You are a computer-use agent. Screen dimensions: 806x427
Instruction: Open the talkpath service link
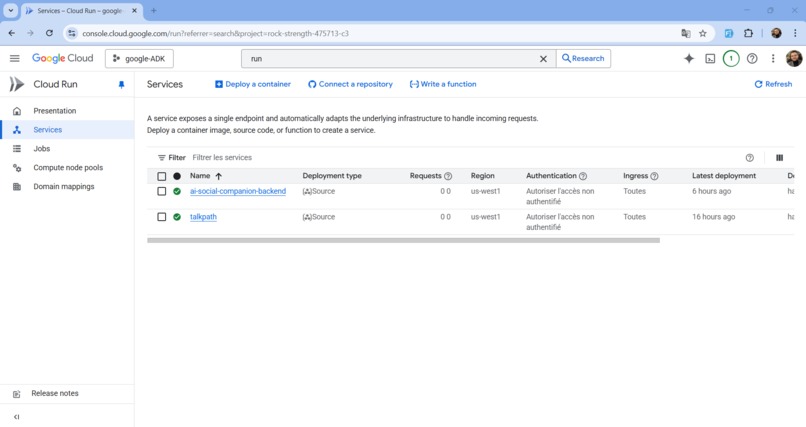(203, 217)
